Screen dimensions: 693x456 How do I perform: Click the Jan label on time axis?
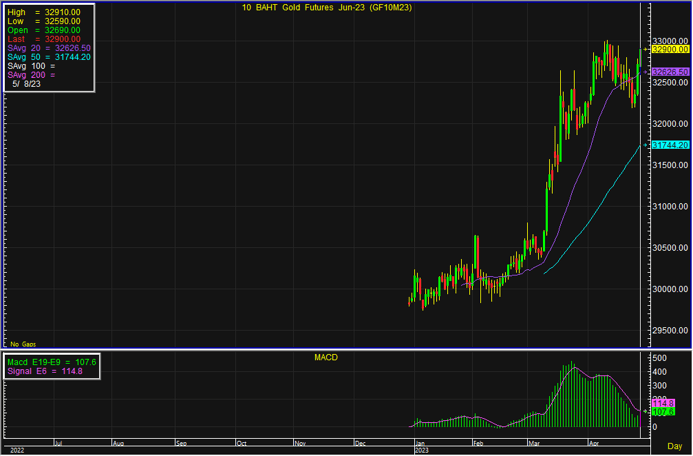tap(420, 441)
